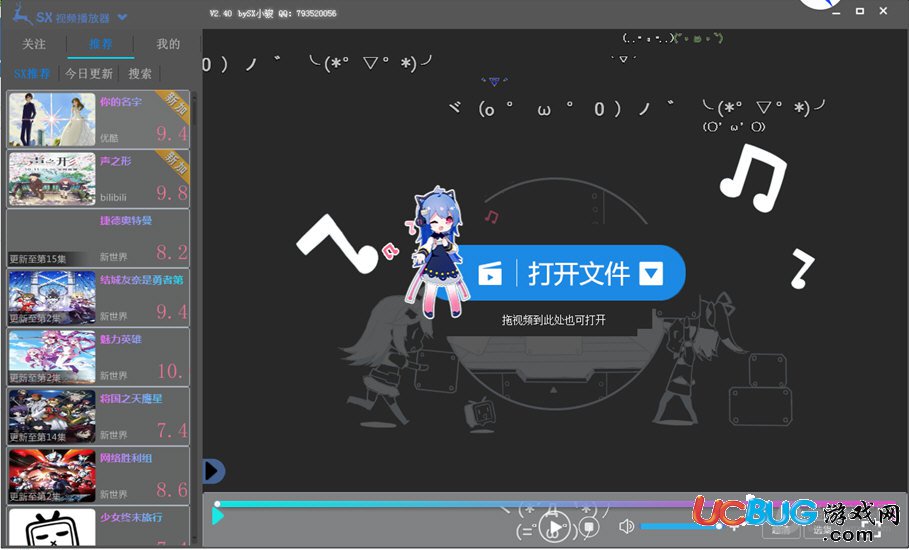The width and height of the screenshot is (909, 550).
Task: Open the 声之形 thumbnail
Action: pyautogui.click(x=52, y=179)
